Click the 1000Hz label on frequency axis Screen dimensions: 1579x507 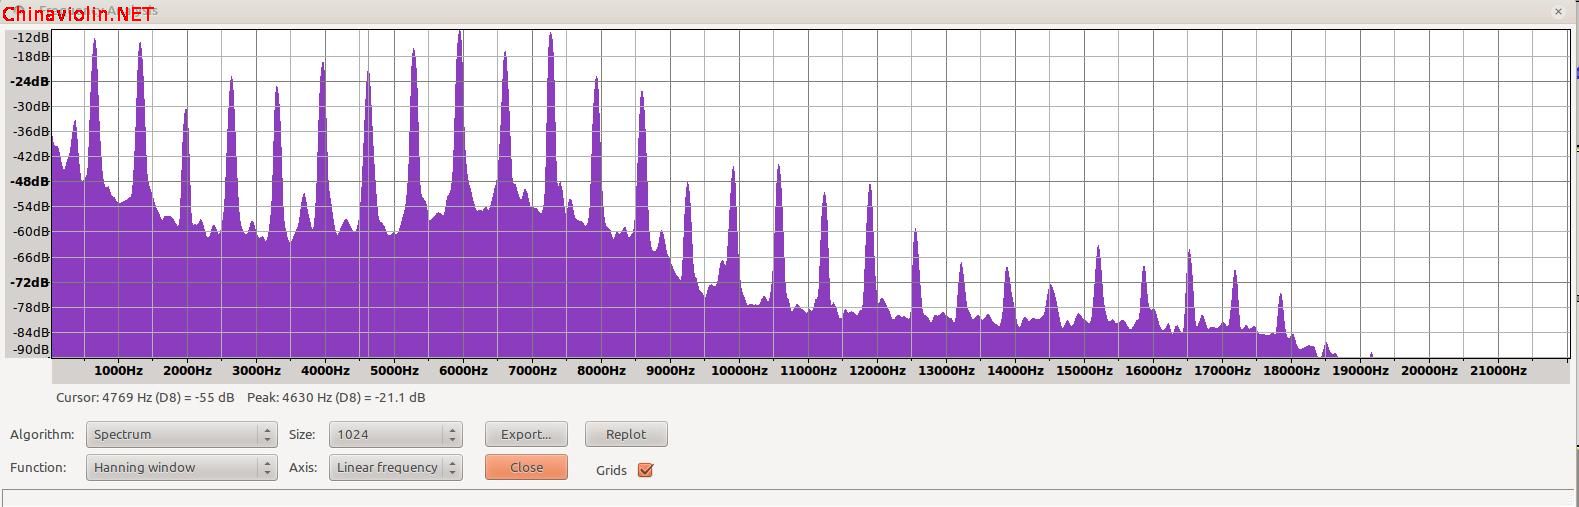[x=118, y=370]
